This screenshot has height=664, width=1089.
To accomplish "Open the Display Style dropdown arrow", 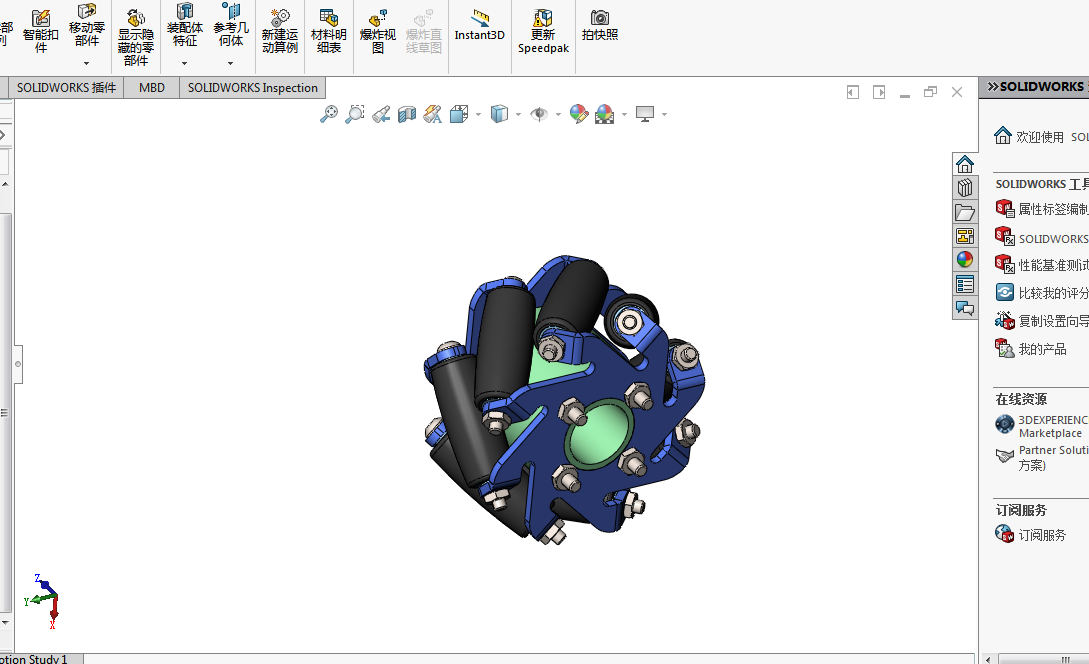I will 519,115.
